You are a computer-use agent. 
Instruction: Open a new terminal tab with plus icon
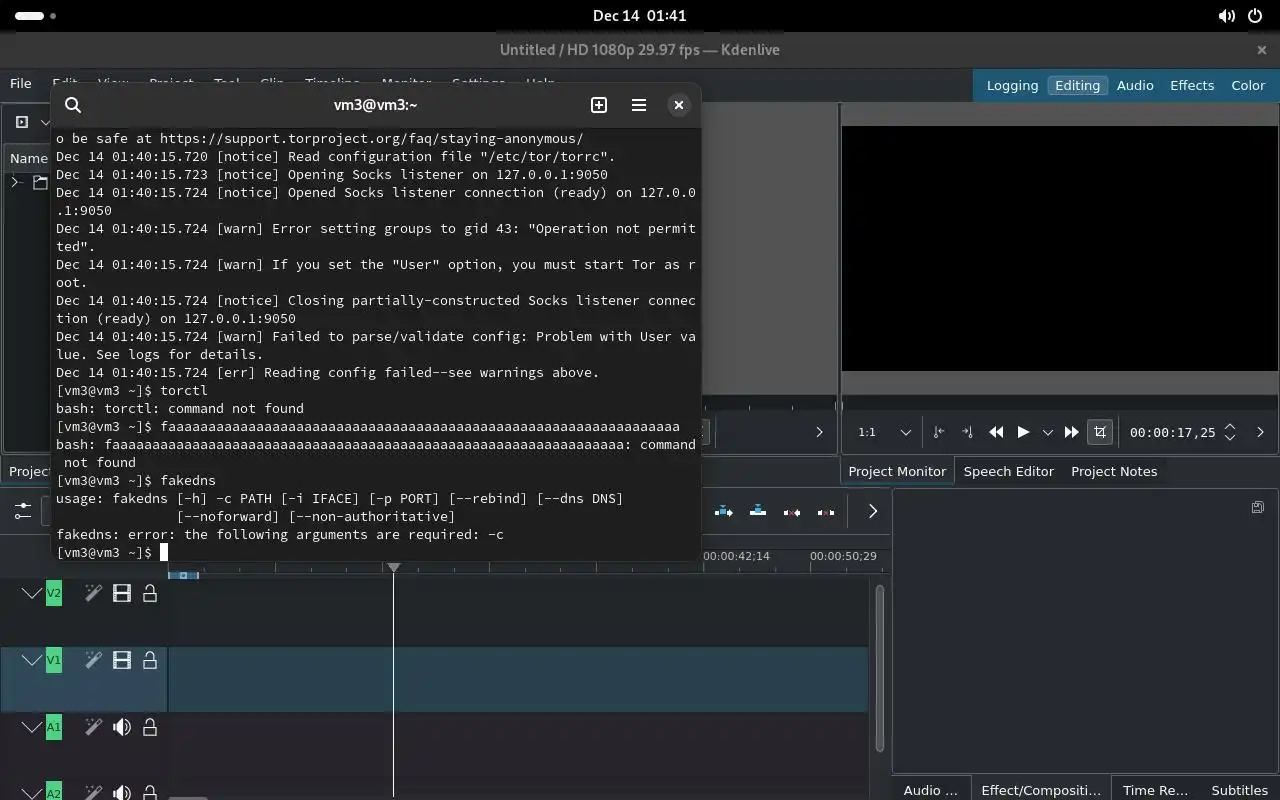tap(599, 105)
